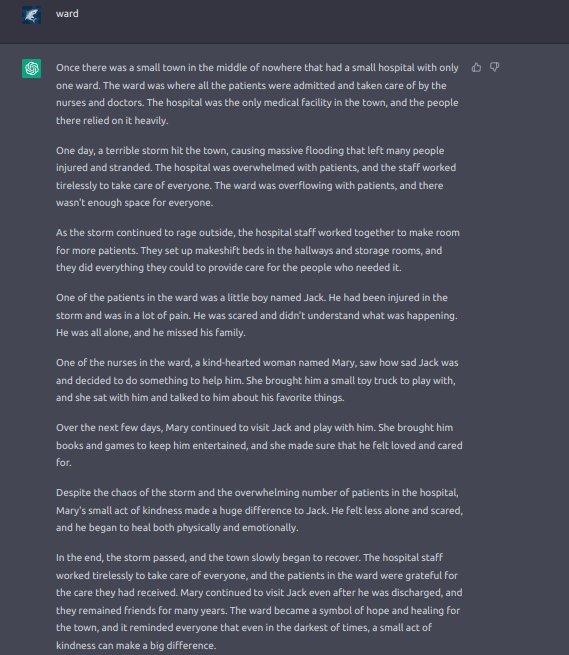The width and height of the screenshot is (569, 655).
Task: Click the paragraph starting "In the end, the storm passed"
Action: (x=259, y=602)
